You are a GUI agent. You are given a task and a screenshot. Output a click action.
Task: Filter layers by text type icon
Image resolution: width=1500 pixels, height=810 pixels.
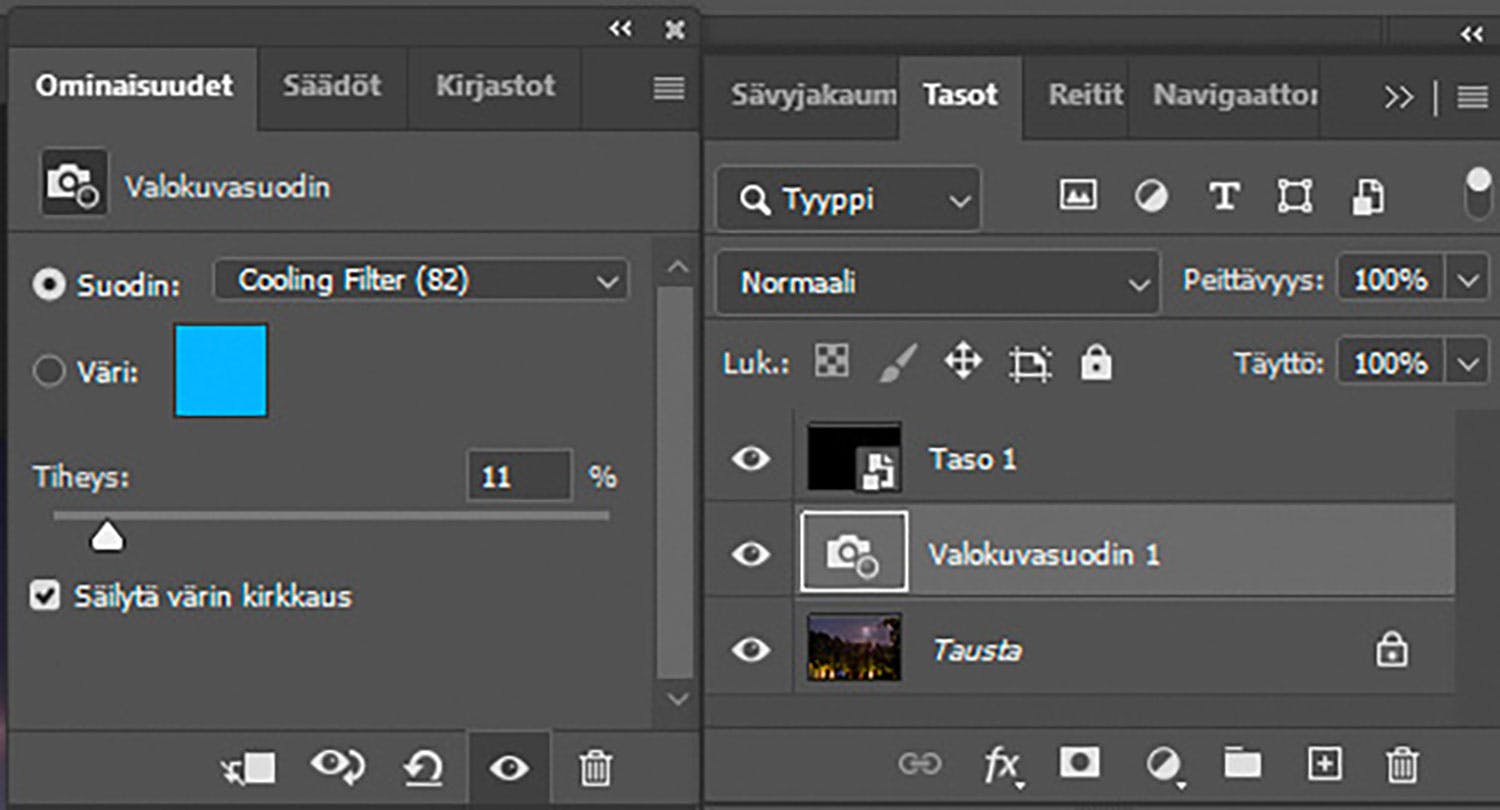pyautogui.click(x=1224, y=196)
